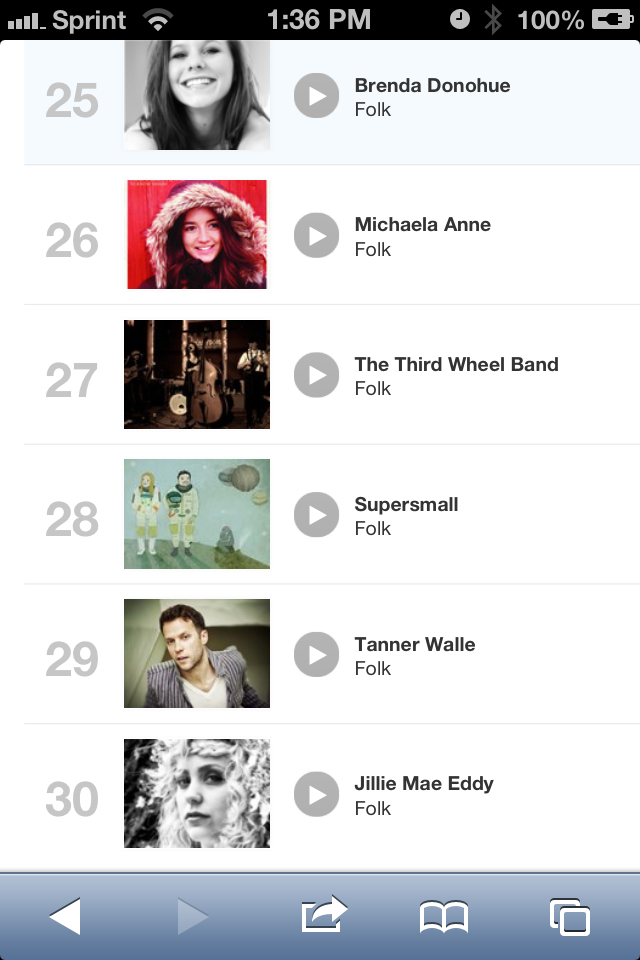Open Supersmall artwork thumbnail
640x960 pixels.
[x=197, y=514]
